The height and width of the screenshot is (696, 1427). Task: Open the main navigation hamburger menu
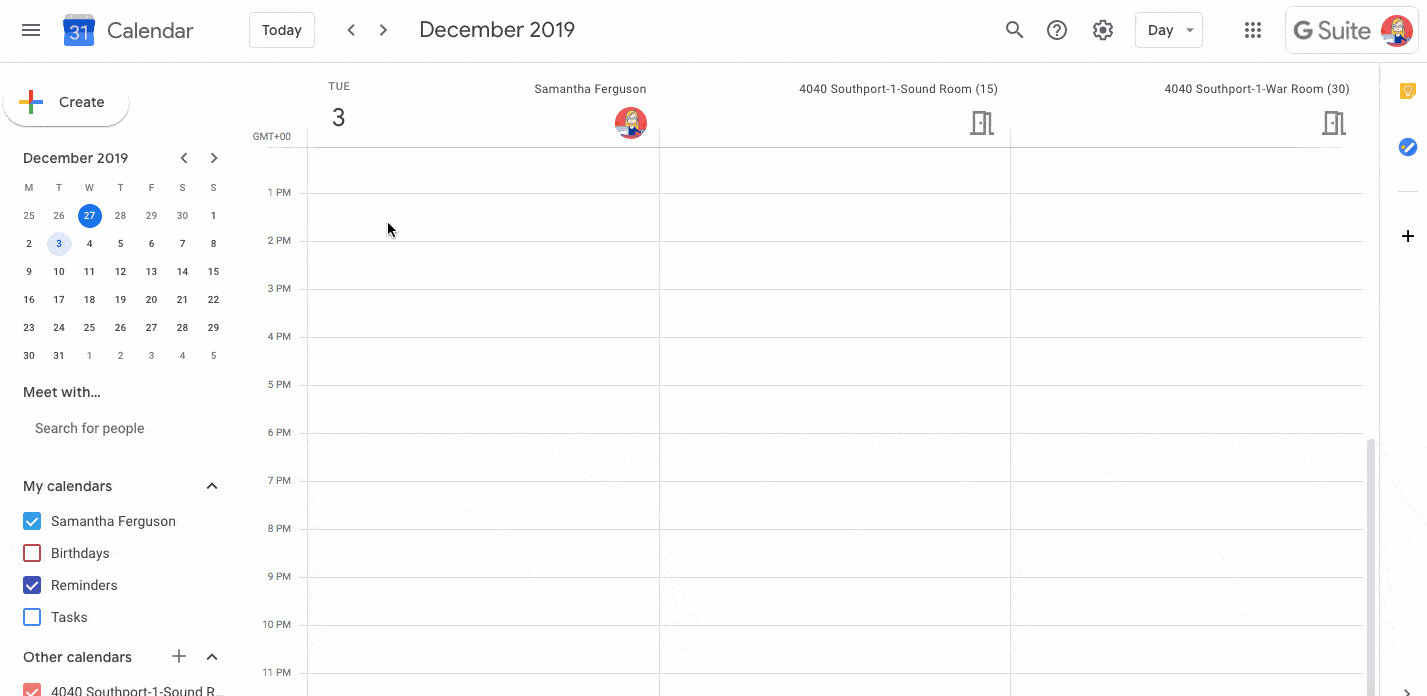coord(30,30)
